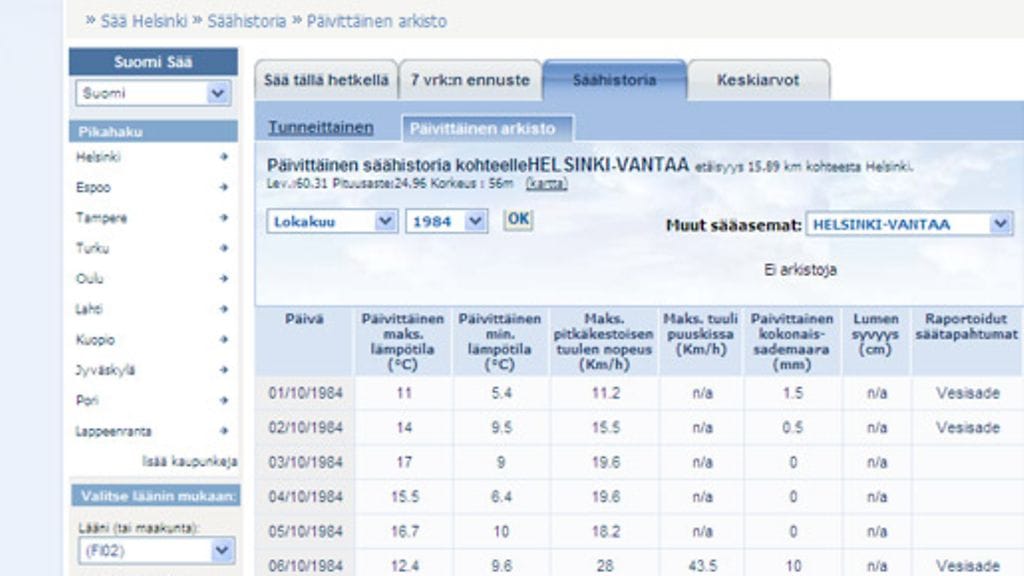Click the (kartta) map link
This screenshot has height=576, width=1024.
tap(546, 184)
